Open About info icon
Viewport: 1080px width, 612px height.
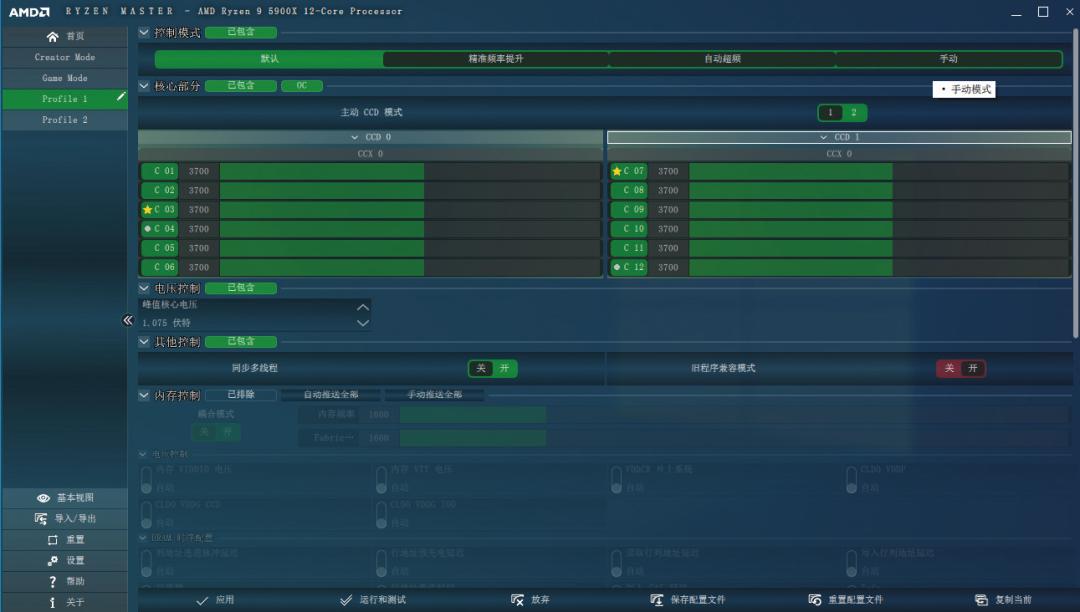tap(52, 602)
